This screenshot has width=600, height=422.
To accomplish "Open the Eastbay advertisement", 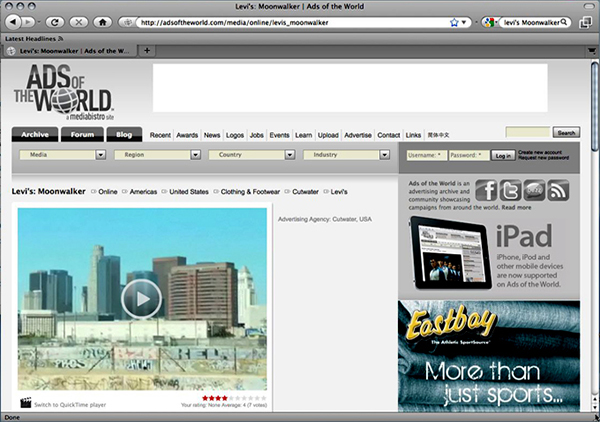I will tap(489, 356).
